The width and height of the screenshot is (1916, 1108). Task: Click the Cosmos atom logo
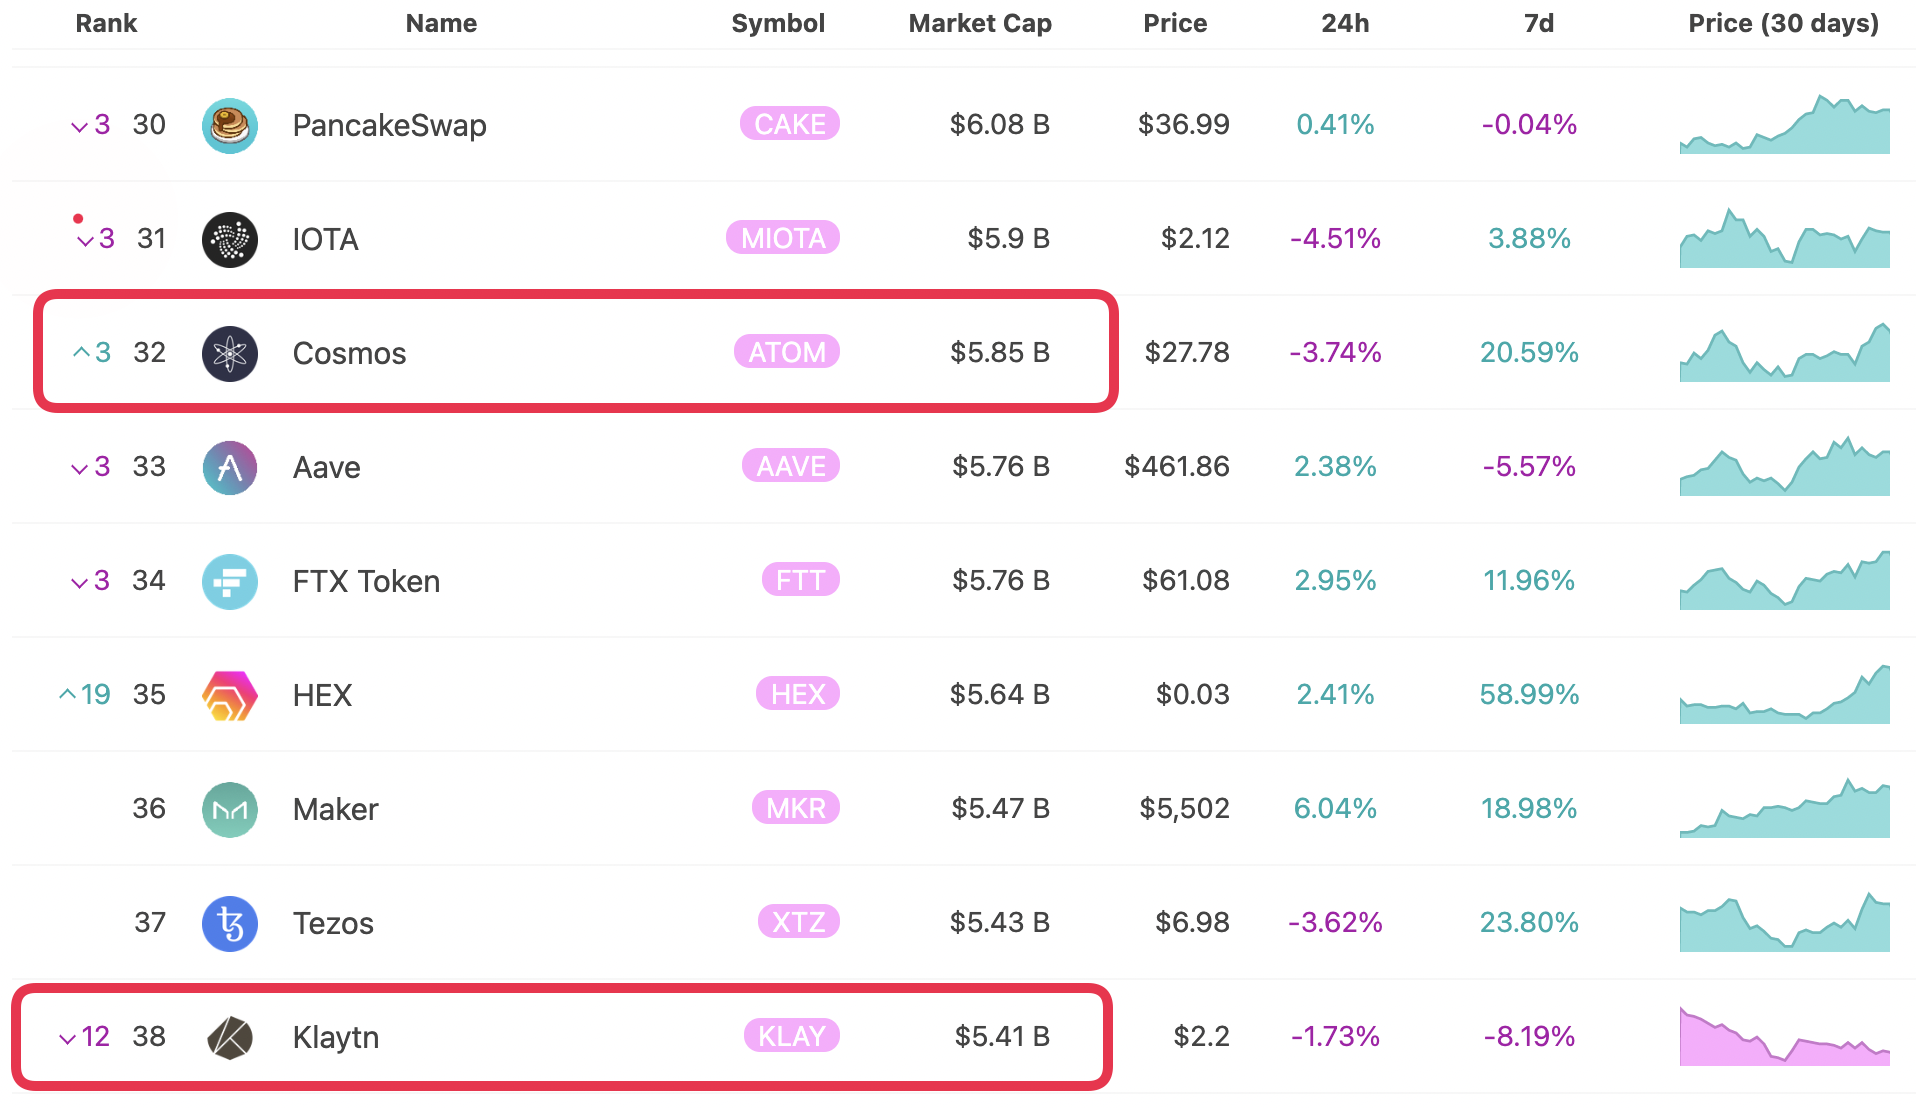230,353
